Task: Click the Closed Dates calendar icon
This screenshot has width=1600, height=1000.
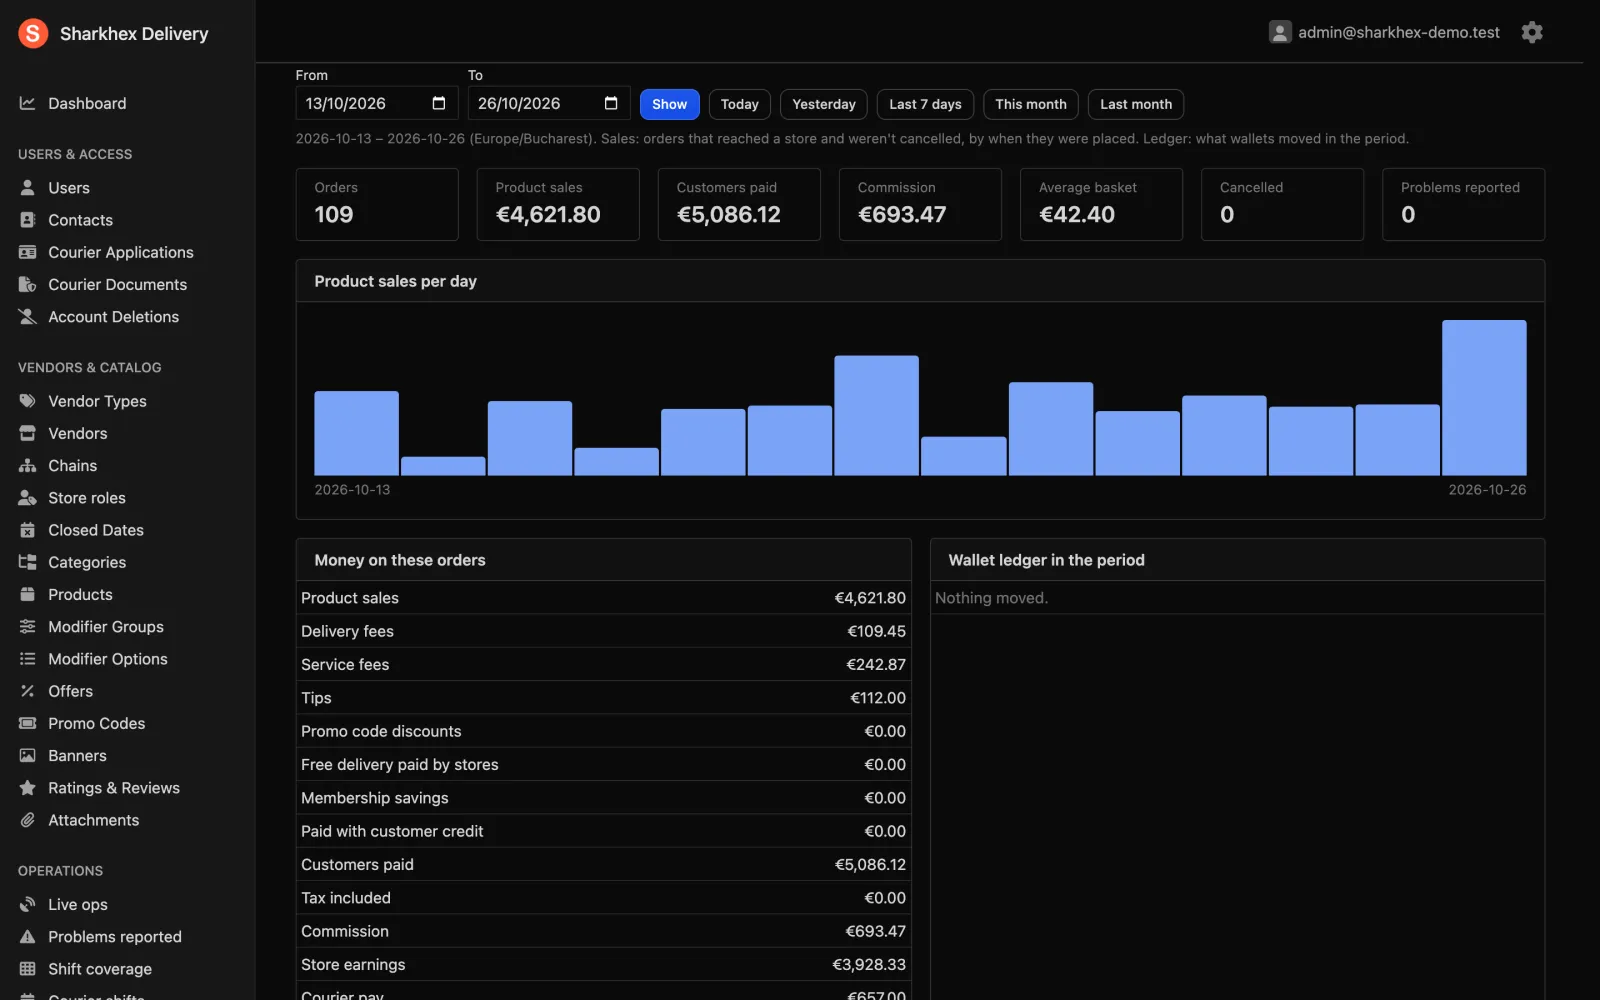Action: [x=27, y=530]
